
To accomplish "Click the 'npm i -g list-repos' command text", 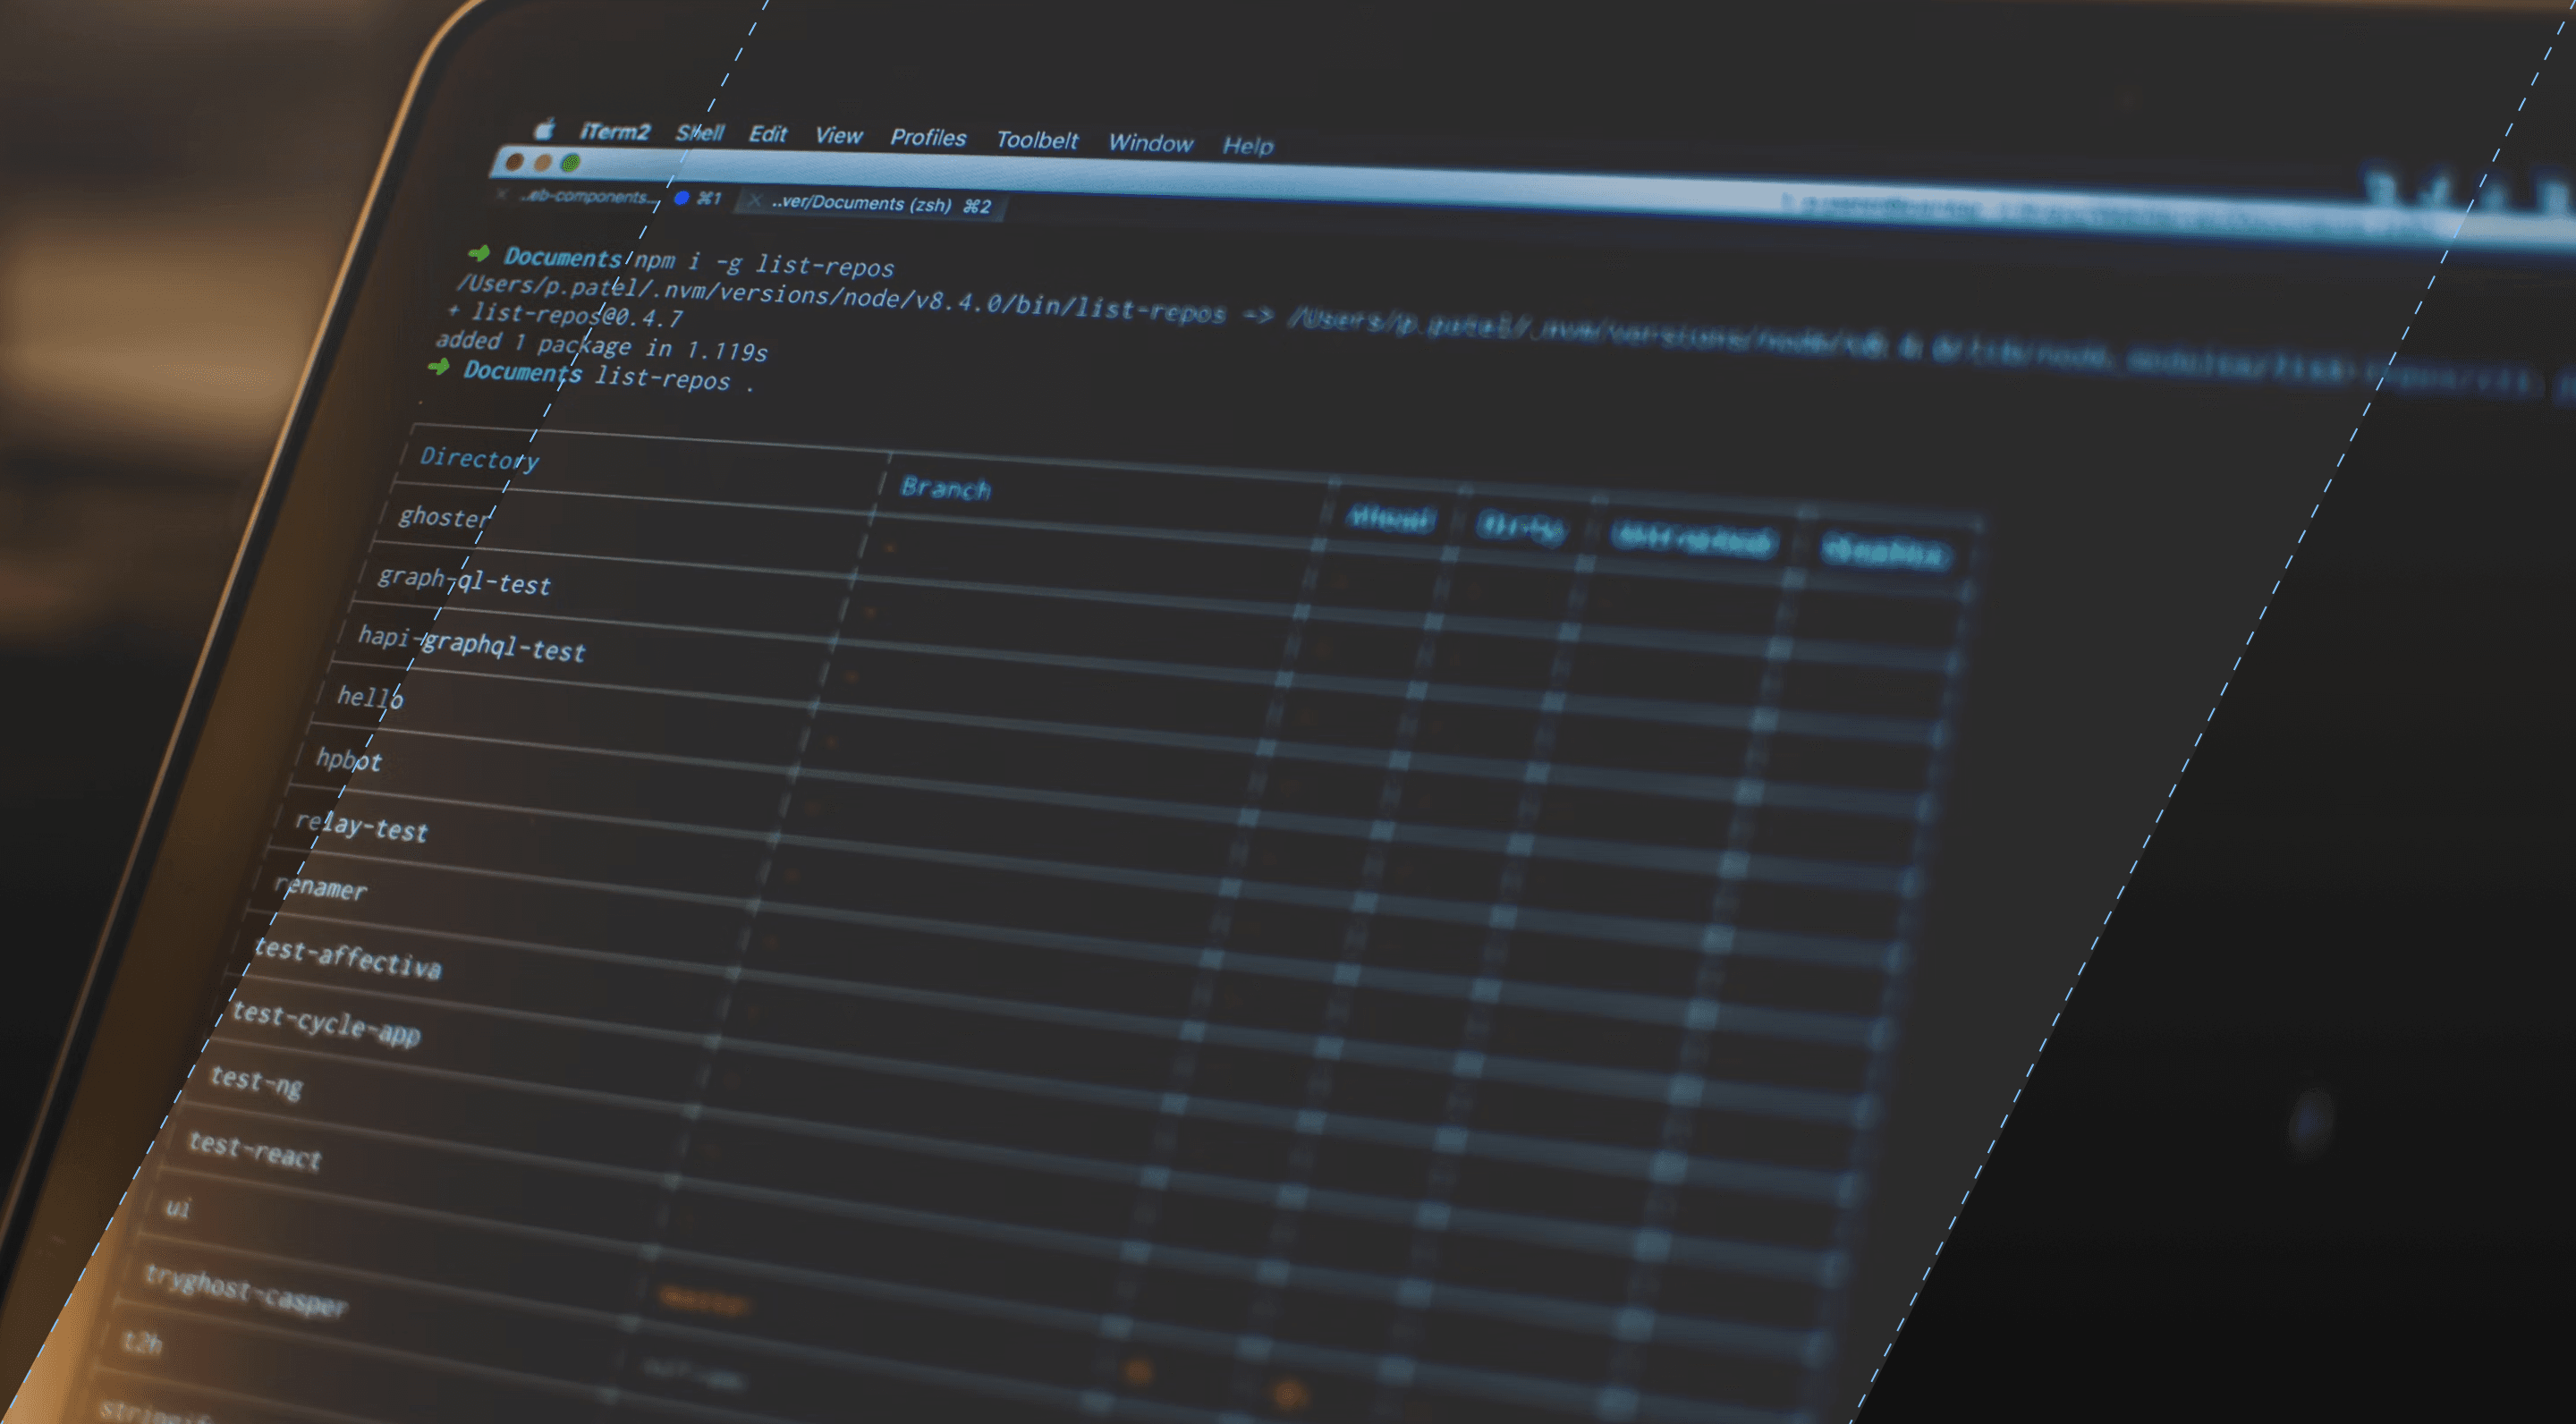I will [x=764, y=263].
